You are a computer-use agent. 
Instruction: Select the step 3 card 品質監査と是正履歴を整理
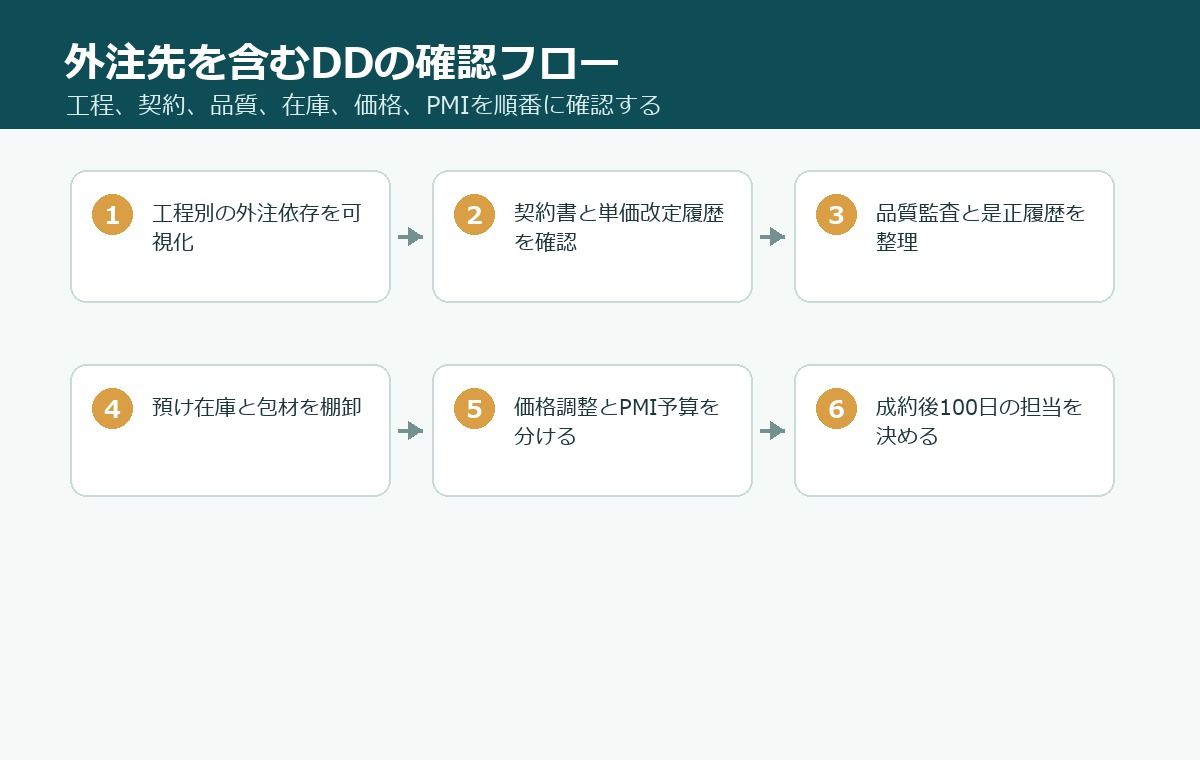954,236
